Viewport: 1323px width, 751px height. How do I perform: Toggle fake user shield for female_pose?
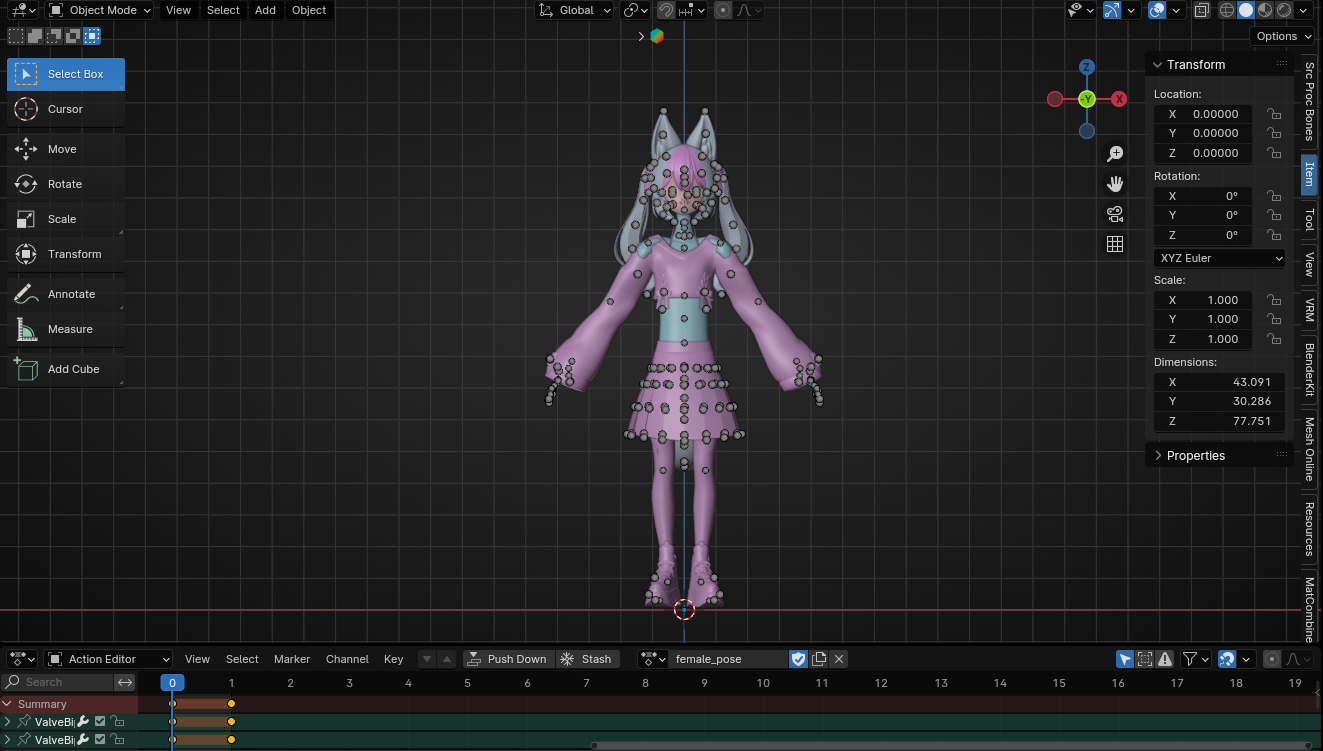click(x=798, y=659)
